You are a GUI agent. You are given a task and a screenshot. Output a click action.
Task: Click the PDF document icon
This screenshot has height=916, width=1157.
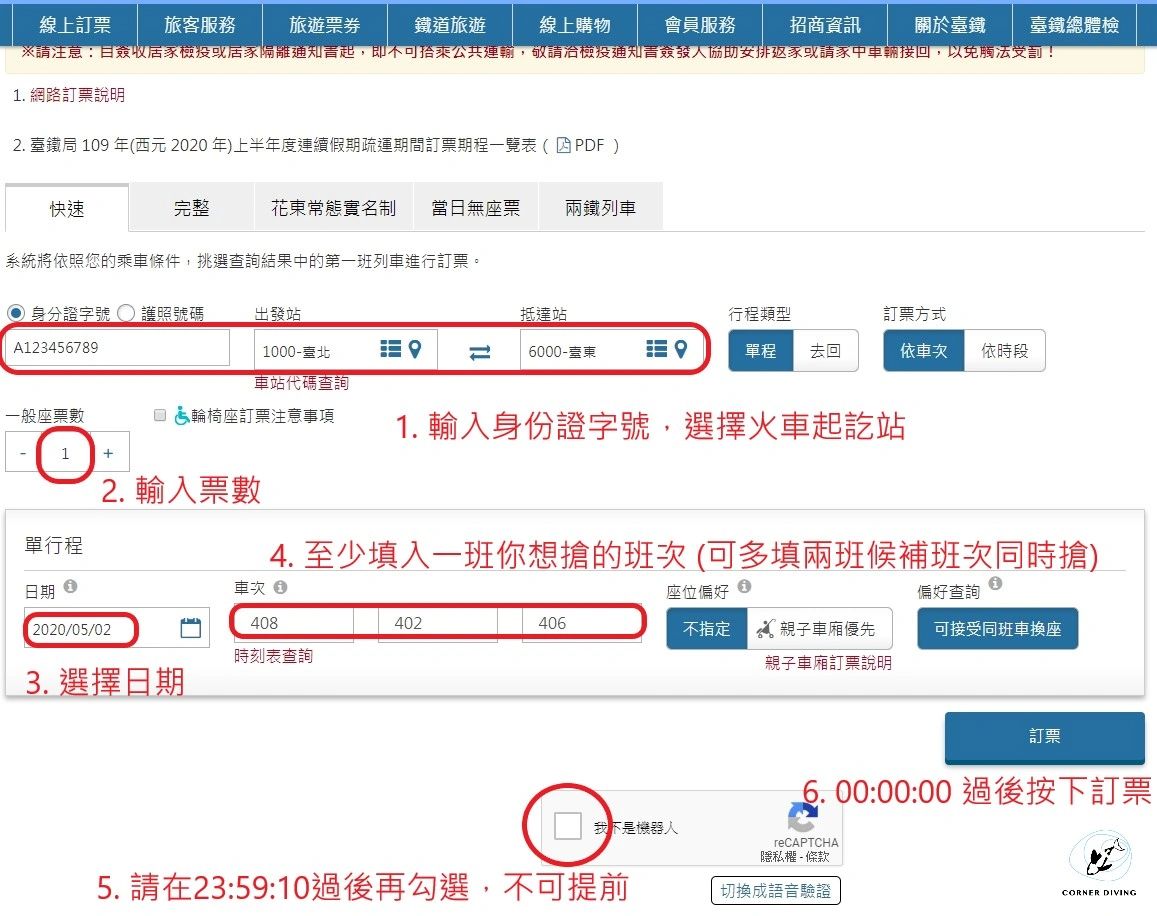click(x=564, y=145)
